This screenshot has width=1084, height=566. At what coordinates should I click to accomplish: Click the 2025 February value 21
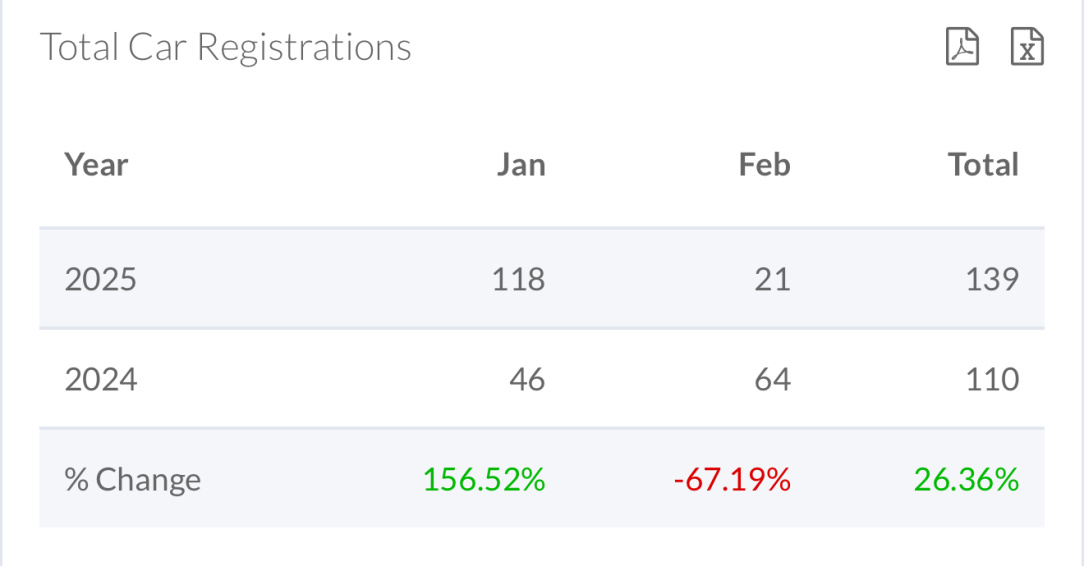[x=772, y=279]
